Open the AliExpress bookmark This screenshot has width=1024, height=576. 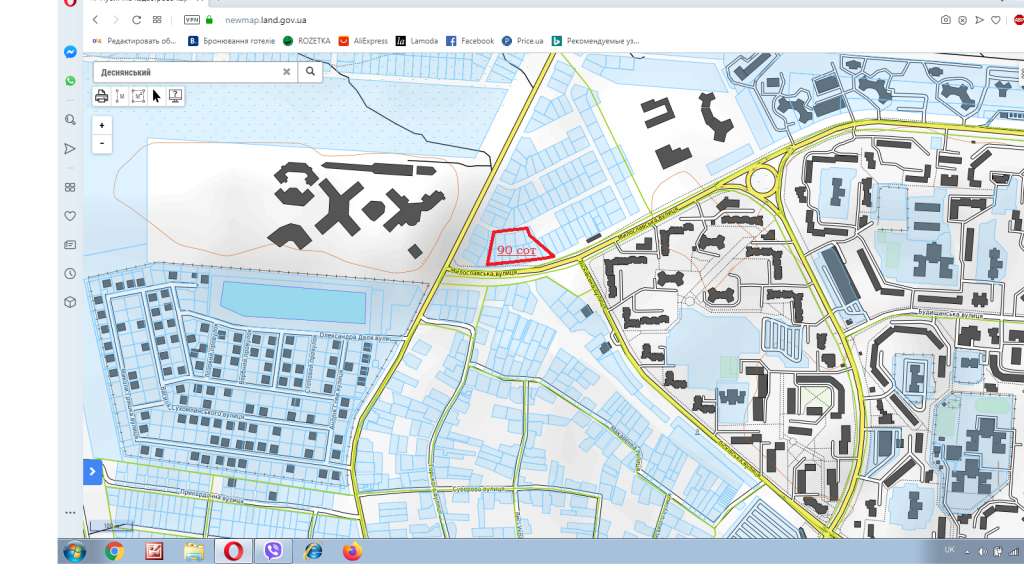point(363,40)
